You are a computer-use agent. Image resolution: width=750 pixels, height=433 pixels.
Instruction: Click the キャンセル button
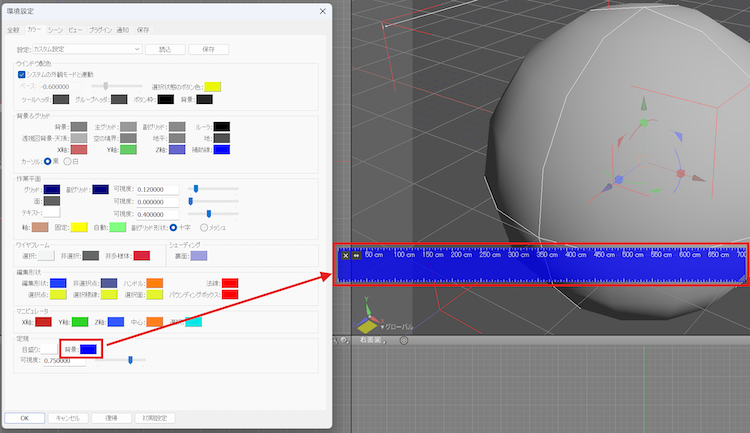[68, 418]
